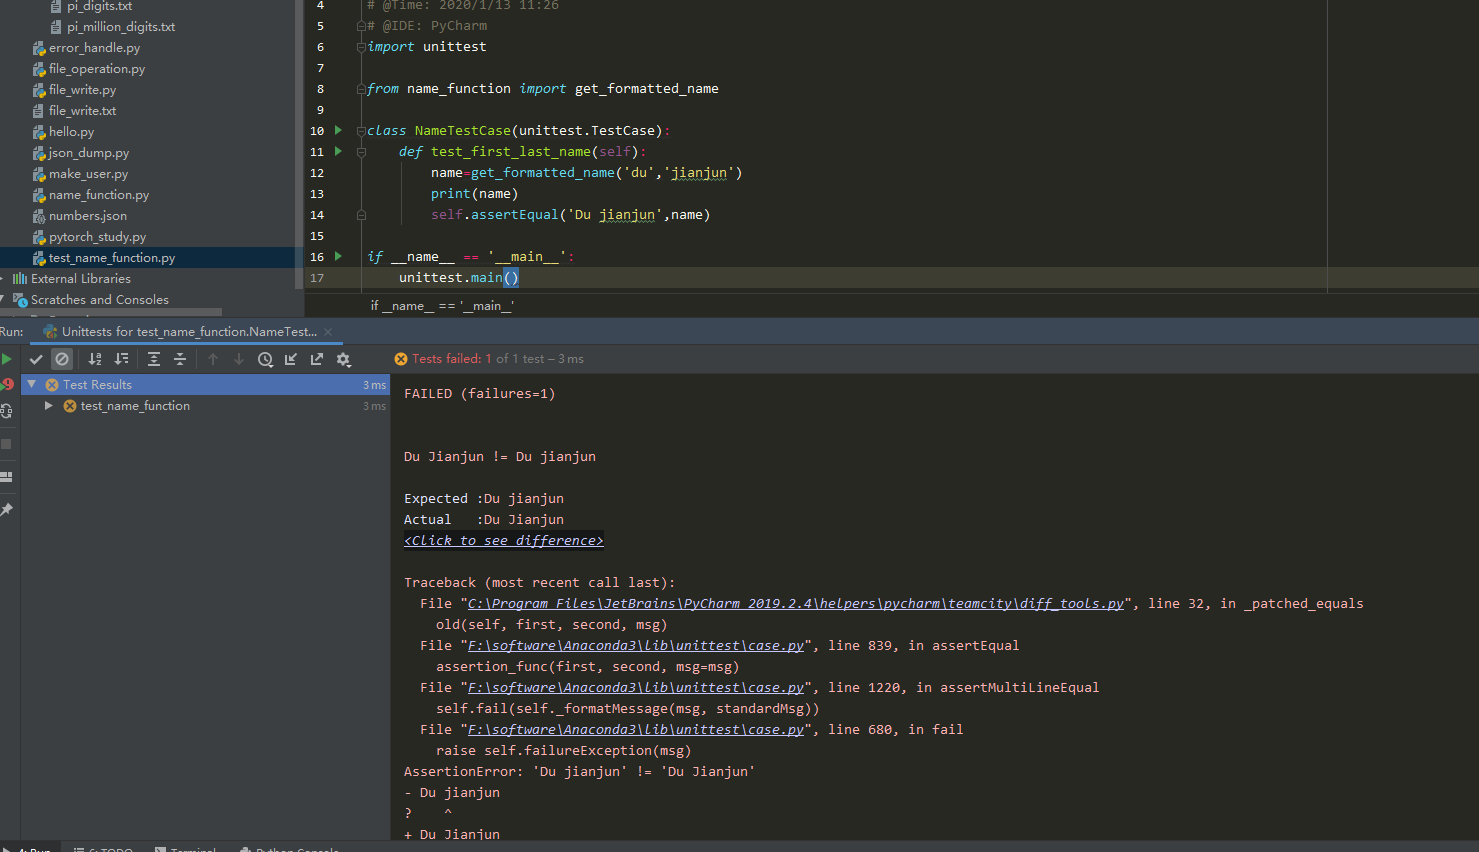Expand Scratches and Consoles node
Viewport: 1479px width, 852px height.
click(x=3, y=300)
